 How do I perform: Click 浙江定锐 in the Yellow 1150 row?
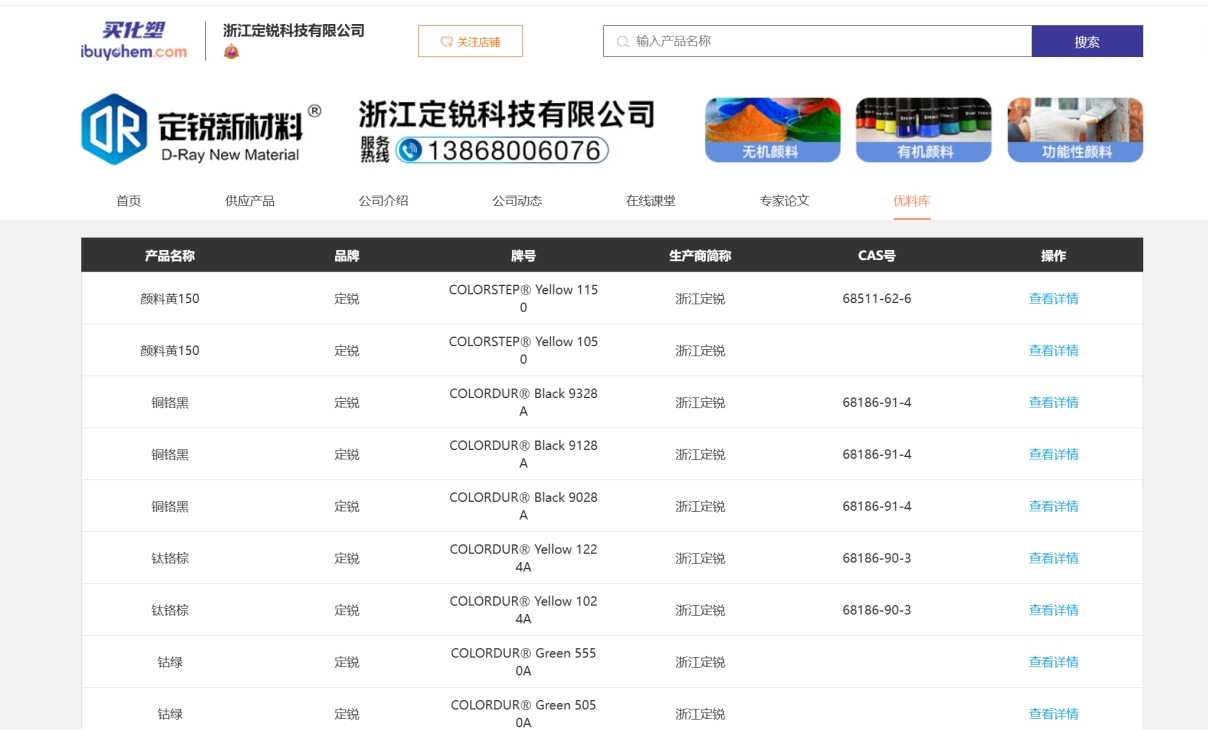(700, 298)
